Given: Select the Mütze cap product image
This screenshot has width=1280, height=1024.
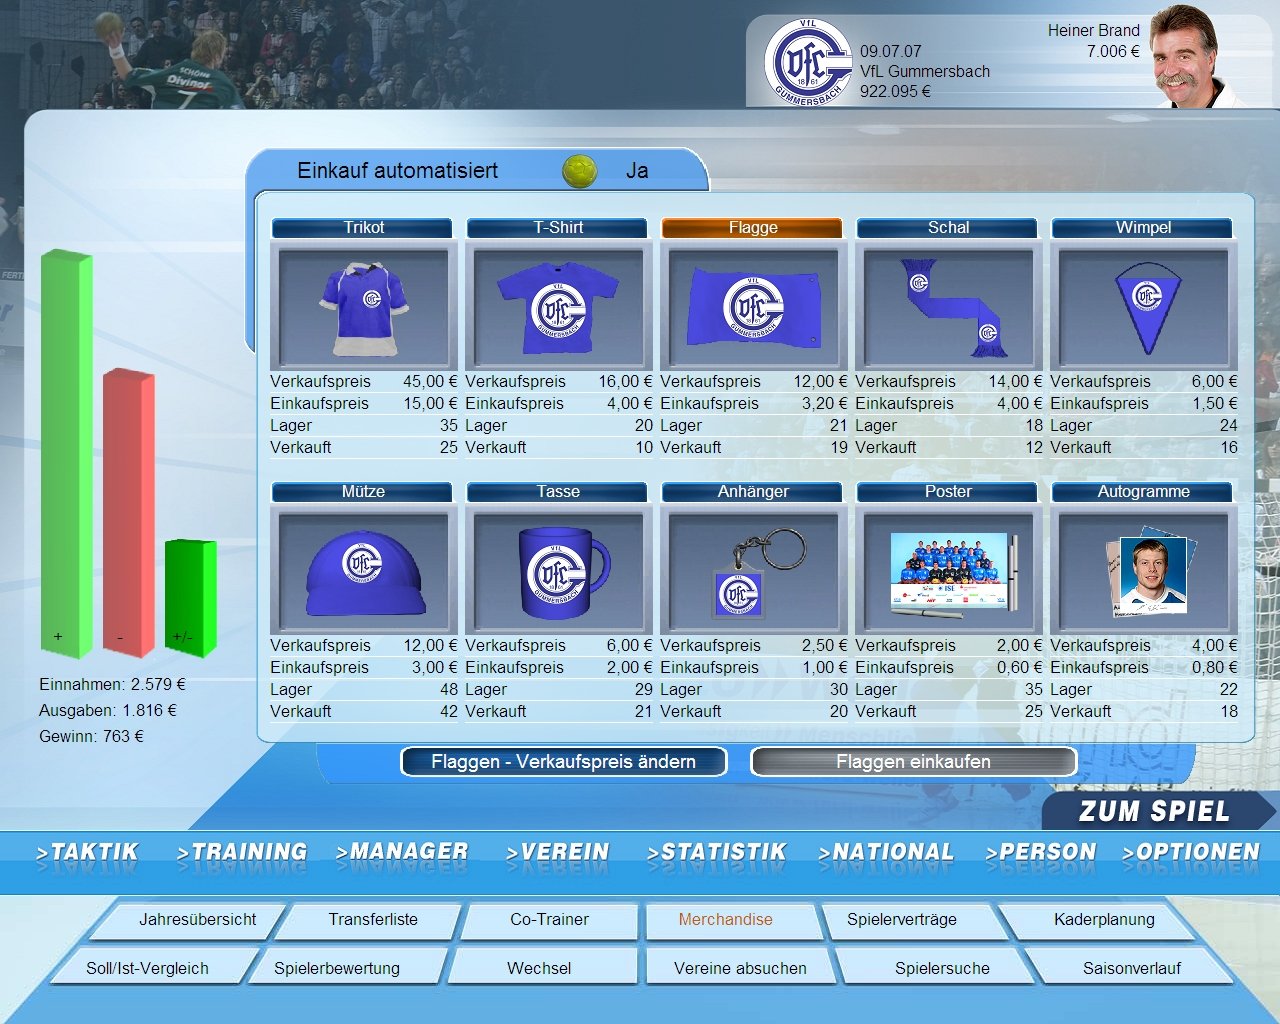Looking at the screenshot, I should 363,572.
